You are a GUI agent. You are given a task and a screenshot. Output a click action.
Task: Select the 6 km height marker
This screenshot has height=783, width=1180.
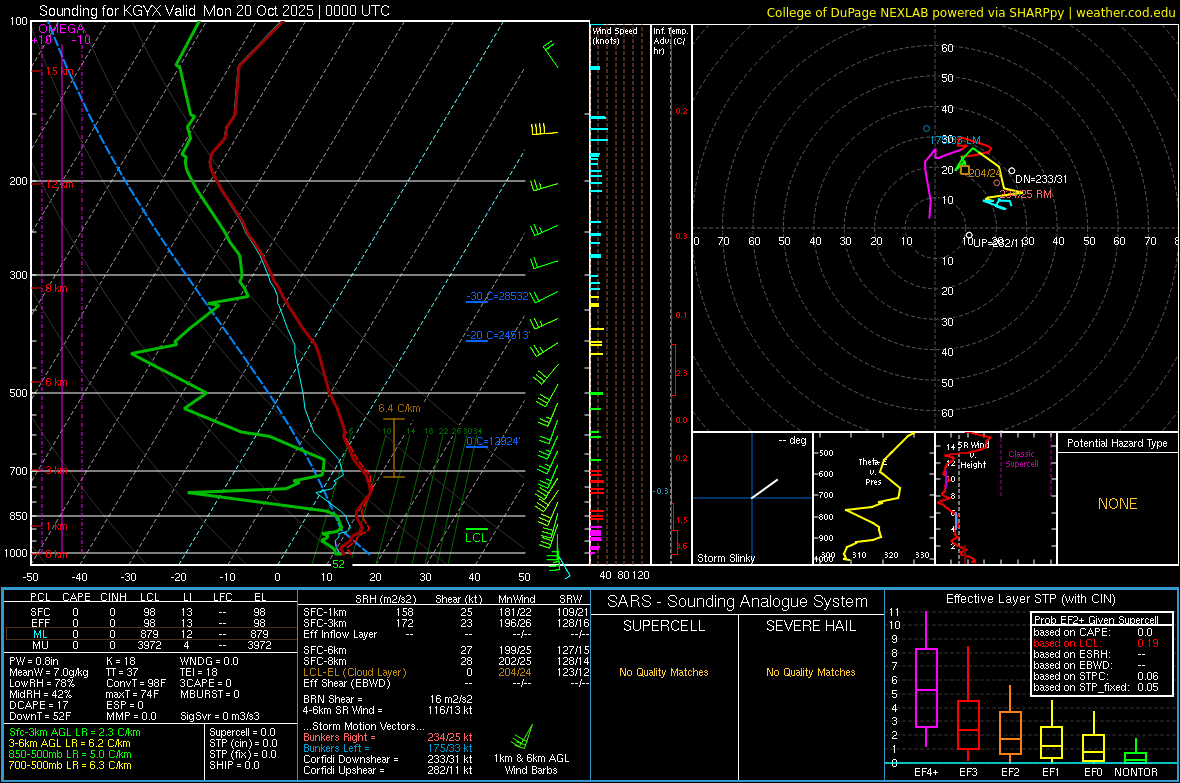tap(56, 382)
